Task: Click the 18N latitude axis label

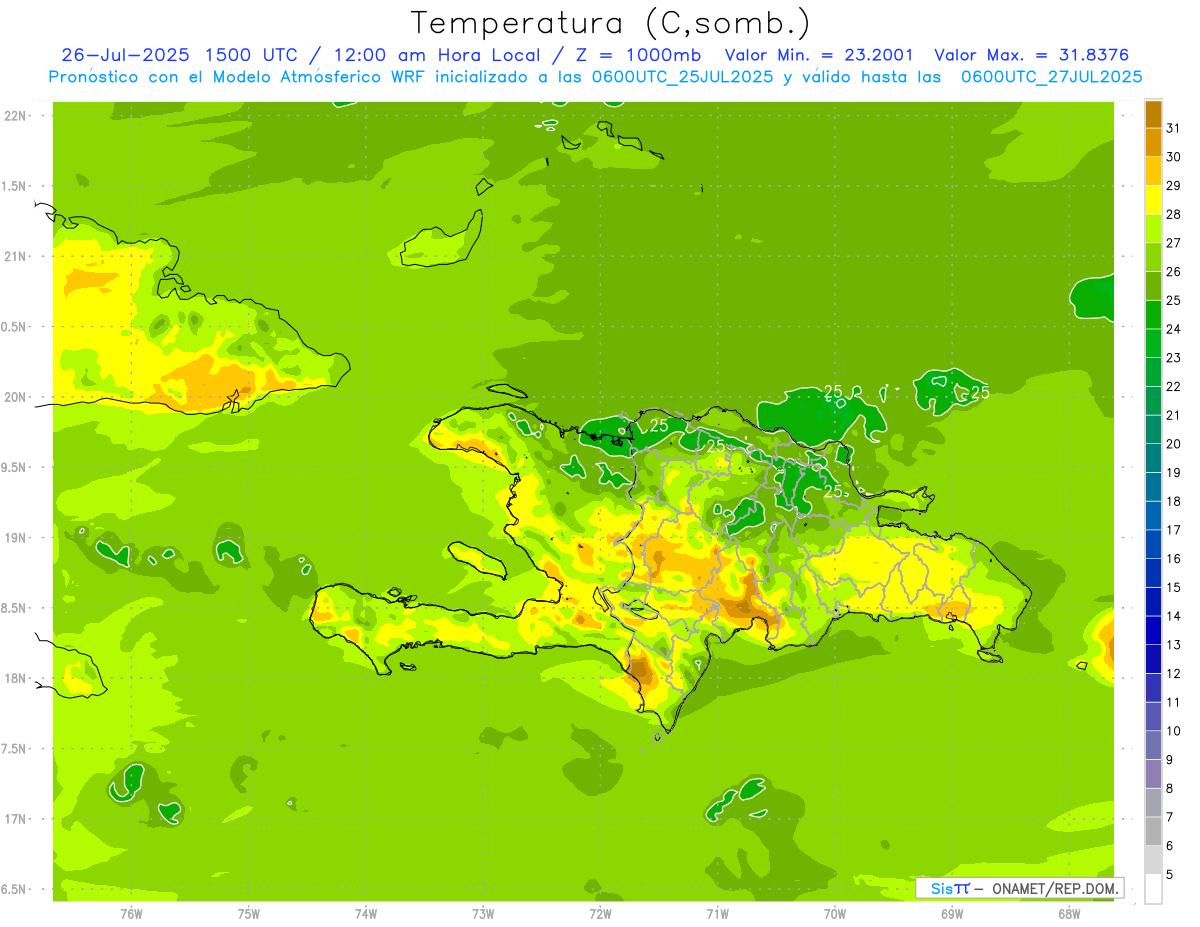Action: (x=14, y=678)
